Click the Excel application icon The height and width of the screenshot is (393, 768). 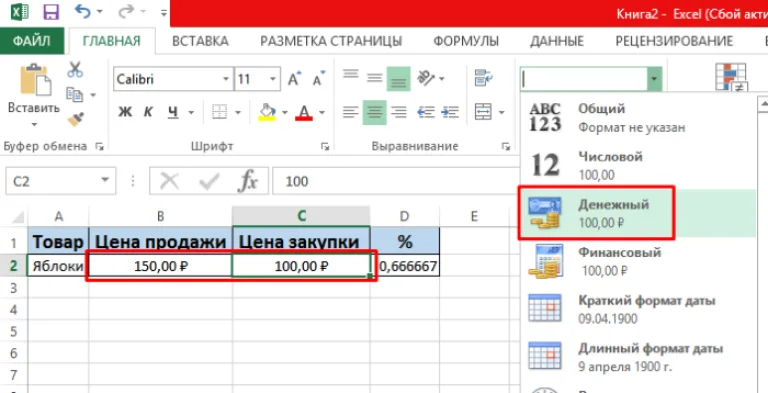(x=20, y=12)
